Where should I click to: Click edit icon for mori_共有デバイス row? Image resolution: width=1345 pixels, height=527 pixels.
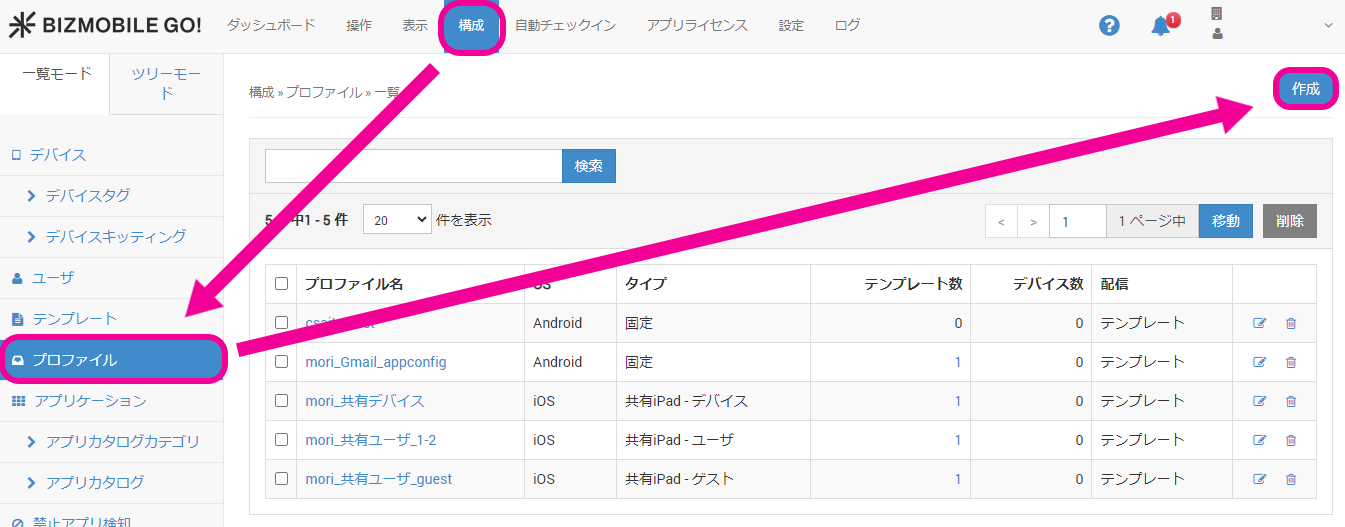tap(1259, 401)
